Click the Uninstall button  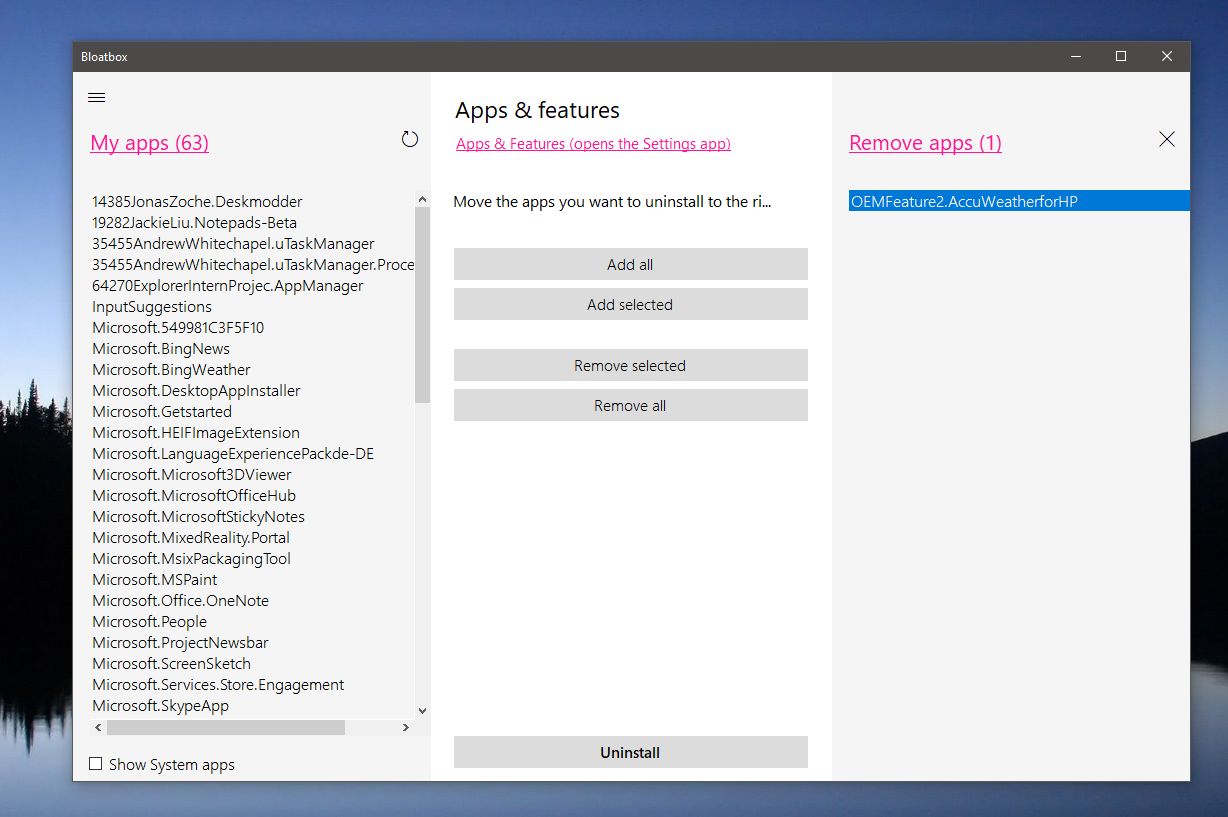pyautogui.click(x=630, y=752)
